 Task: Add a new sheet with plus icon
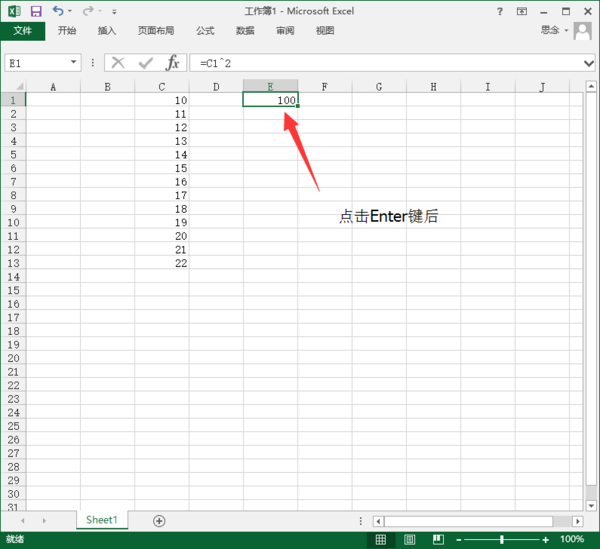coord(159,521)
